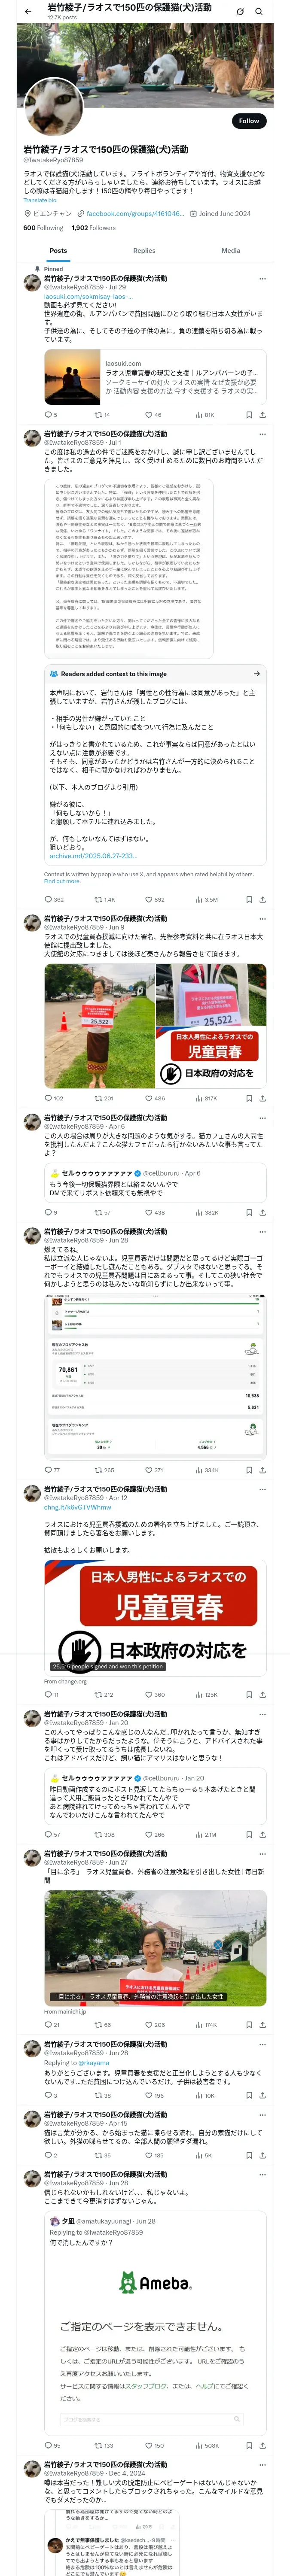This screenshot has width=290, height=2576.
Task: Click Translate bio link
Action: click(x=40, y=200)
